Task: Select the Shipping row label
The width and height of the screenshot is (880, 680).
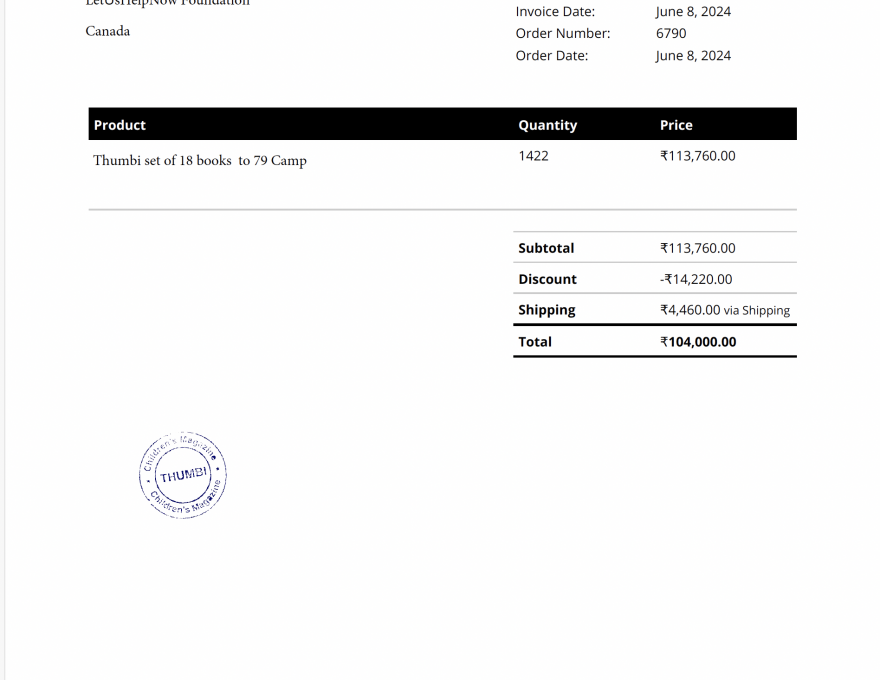Action: coord(547,310)
